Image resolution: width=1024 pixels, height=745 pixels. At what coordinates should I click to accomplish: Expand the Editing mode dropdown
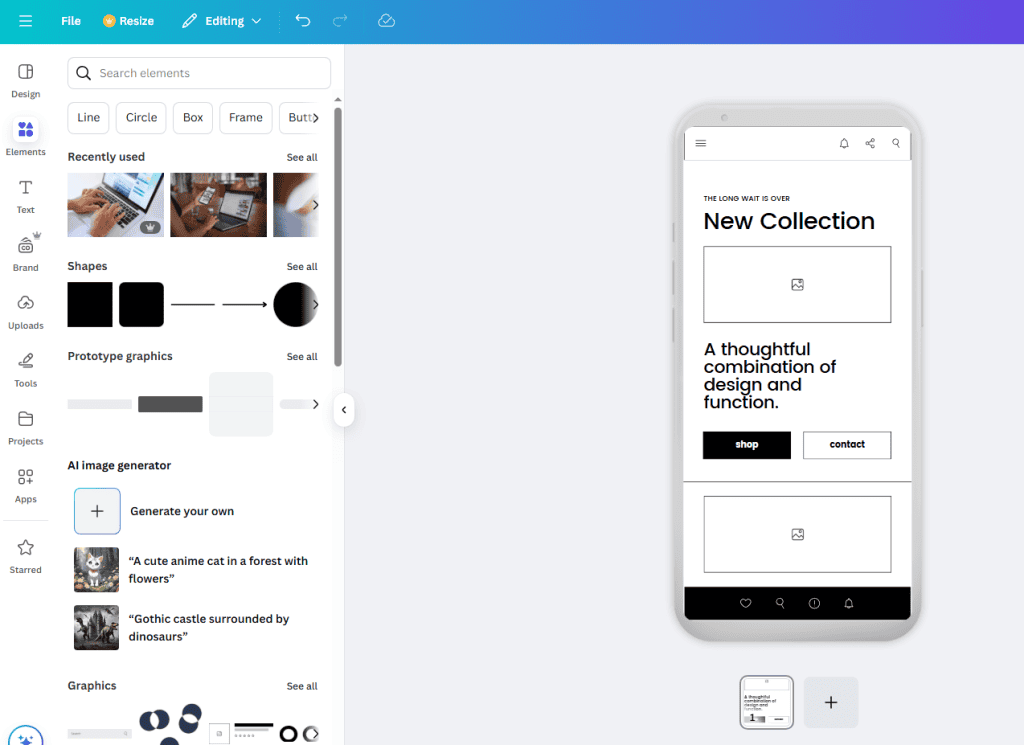pos(222,21)
